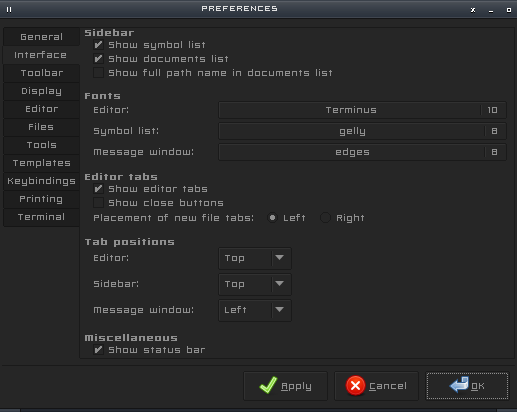The width and height of the screenshot is (517, 412).
Task: Go to the Editor tab
Action: click(41, 109)
